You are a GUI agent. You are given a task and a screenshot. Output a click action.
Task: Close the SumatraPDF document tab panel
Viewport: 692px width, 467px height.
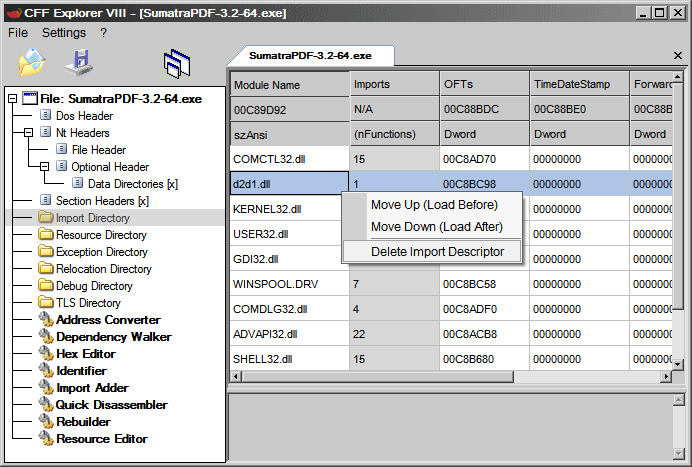pos(678,56)
